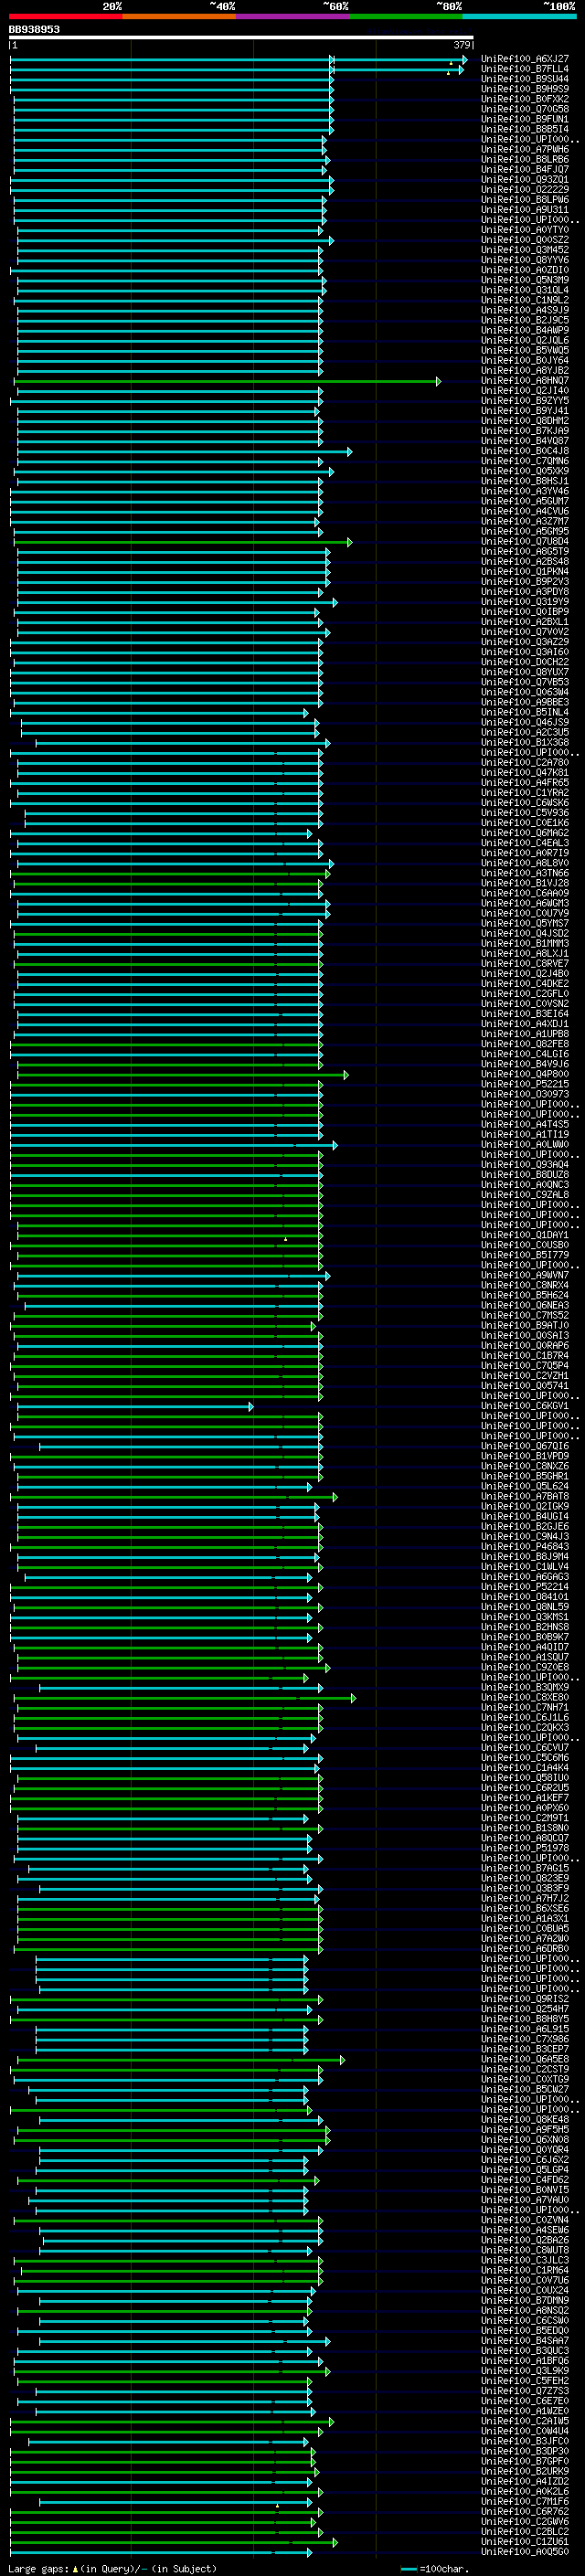
Task: Click the Large gaps legend text
Action: coord(112,2569)
